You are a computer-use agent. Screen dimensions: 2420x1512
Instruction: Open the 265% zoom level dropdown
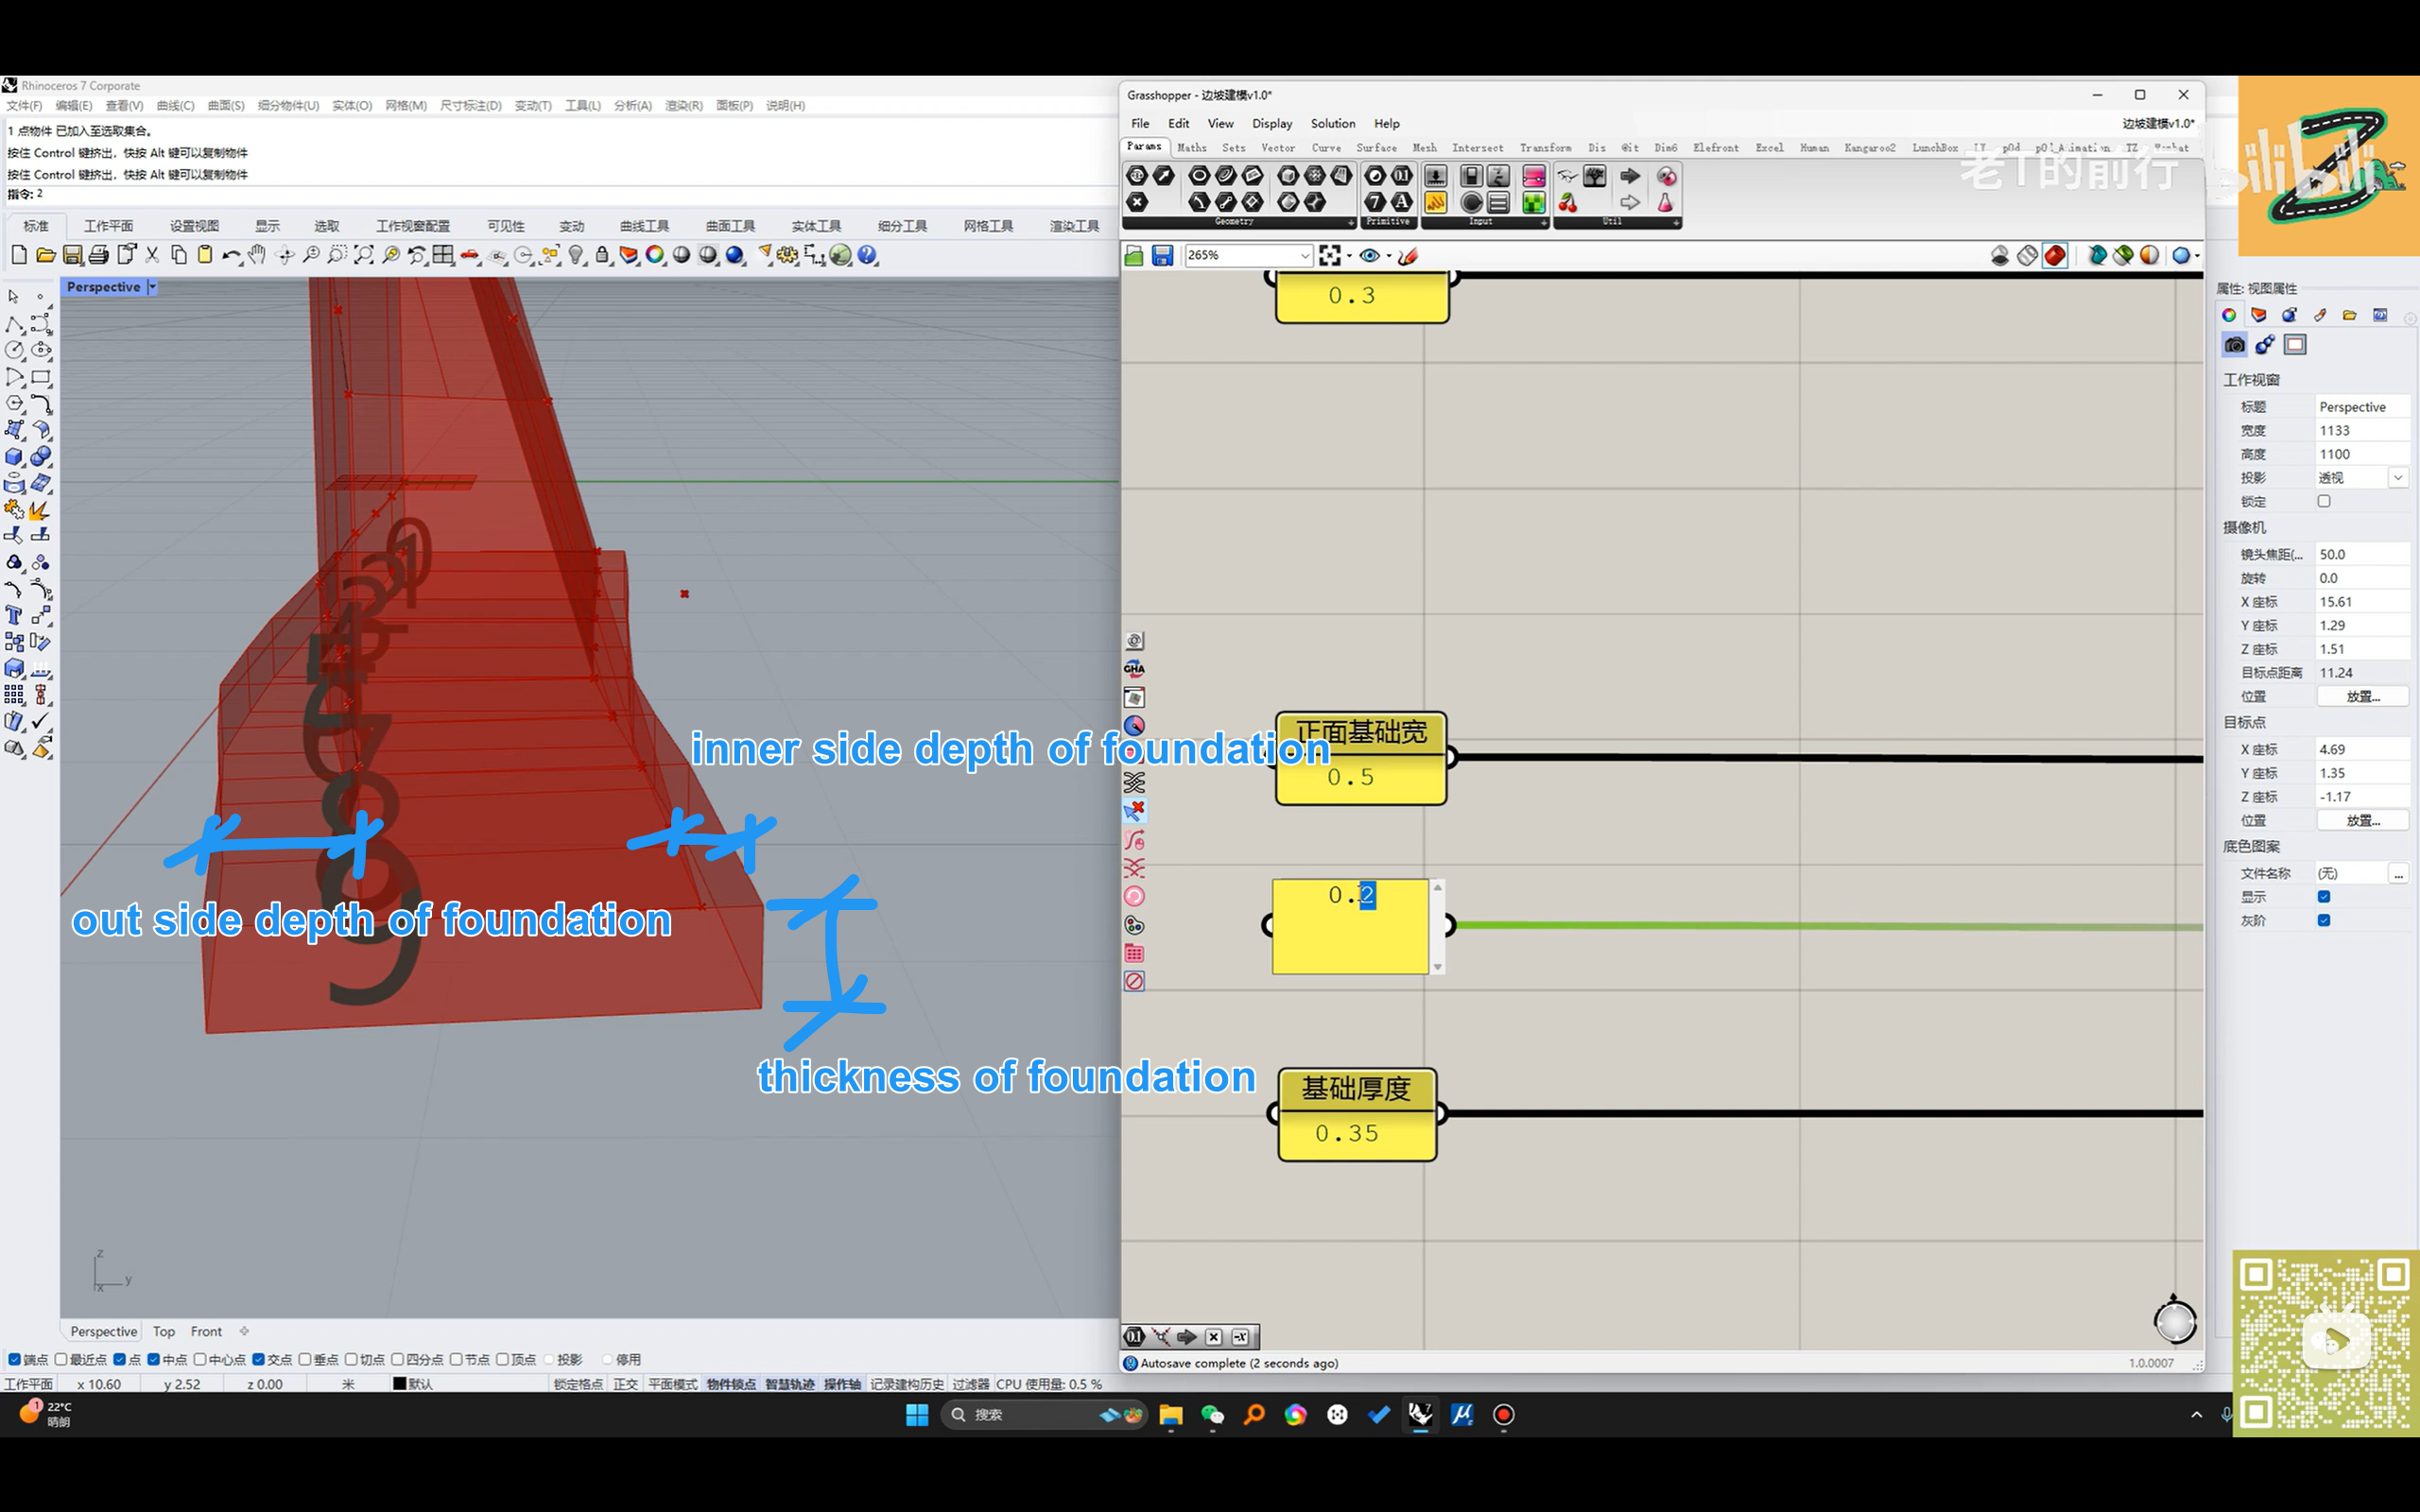1304,256
